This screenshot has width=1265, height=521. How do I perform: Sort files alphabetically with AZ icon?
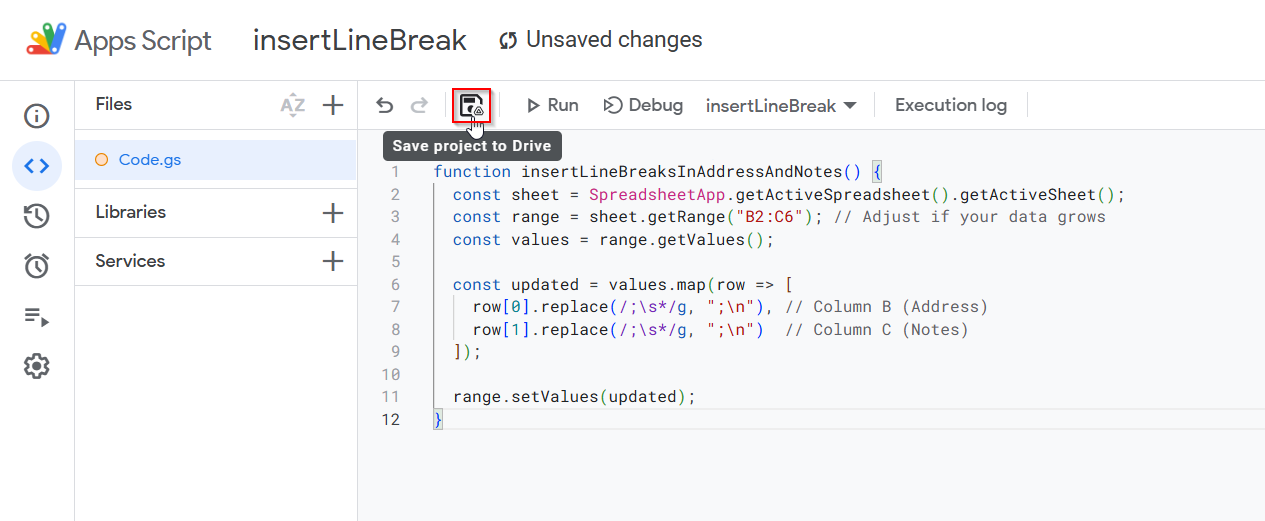[x=292, y=105]
